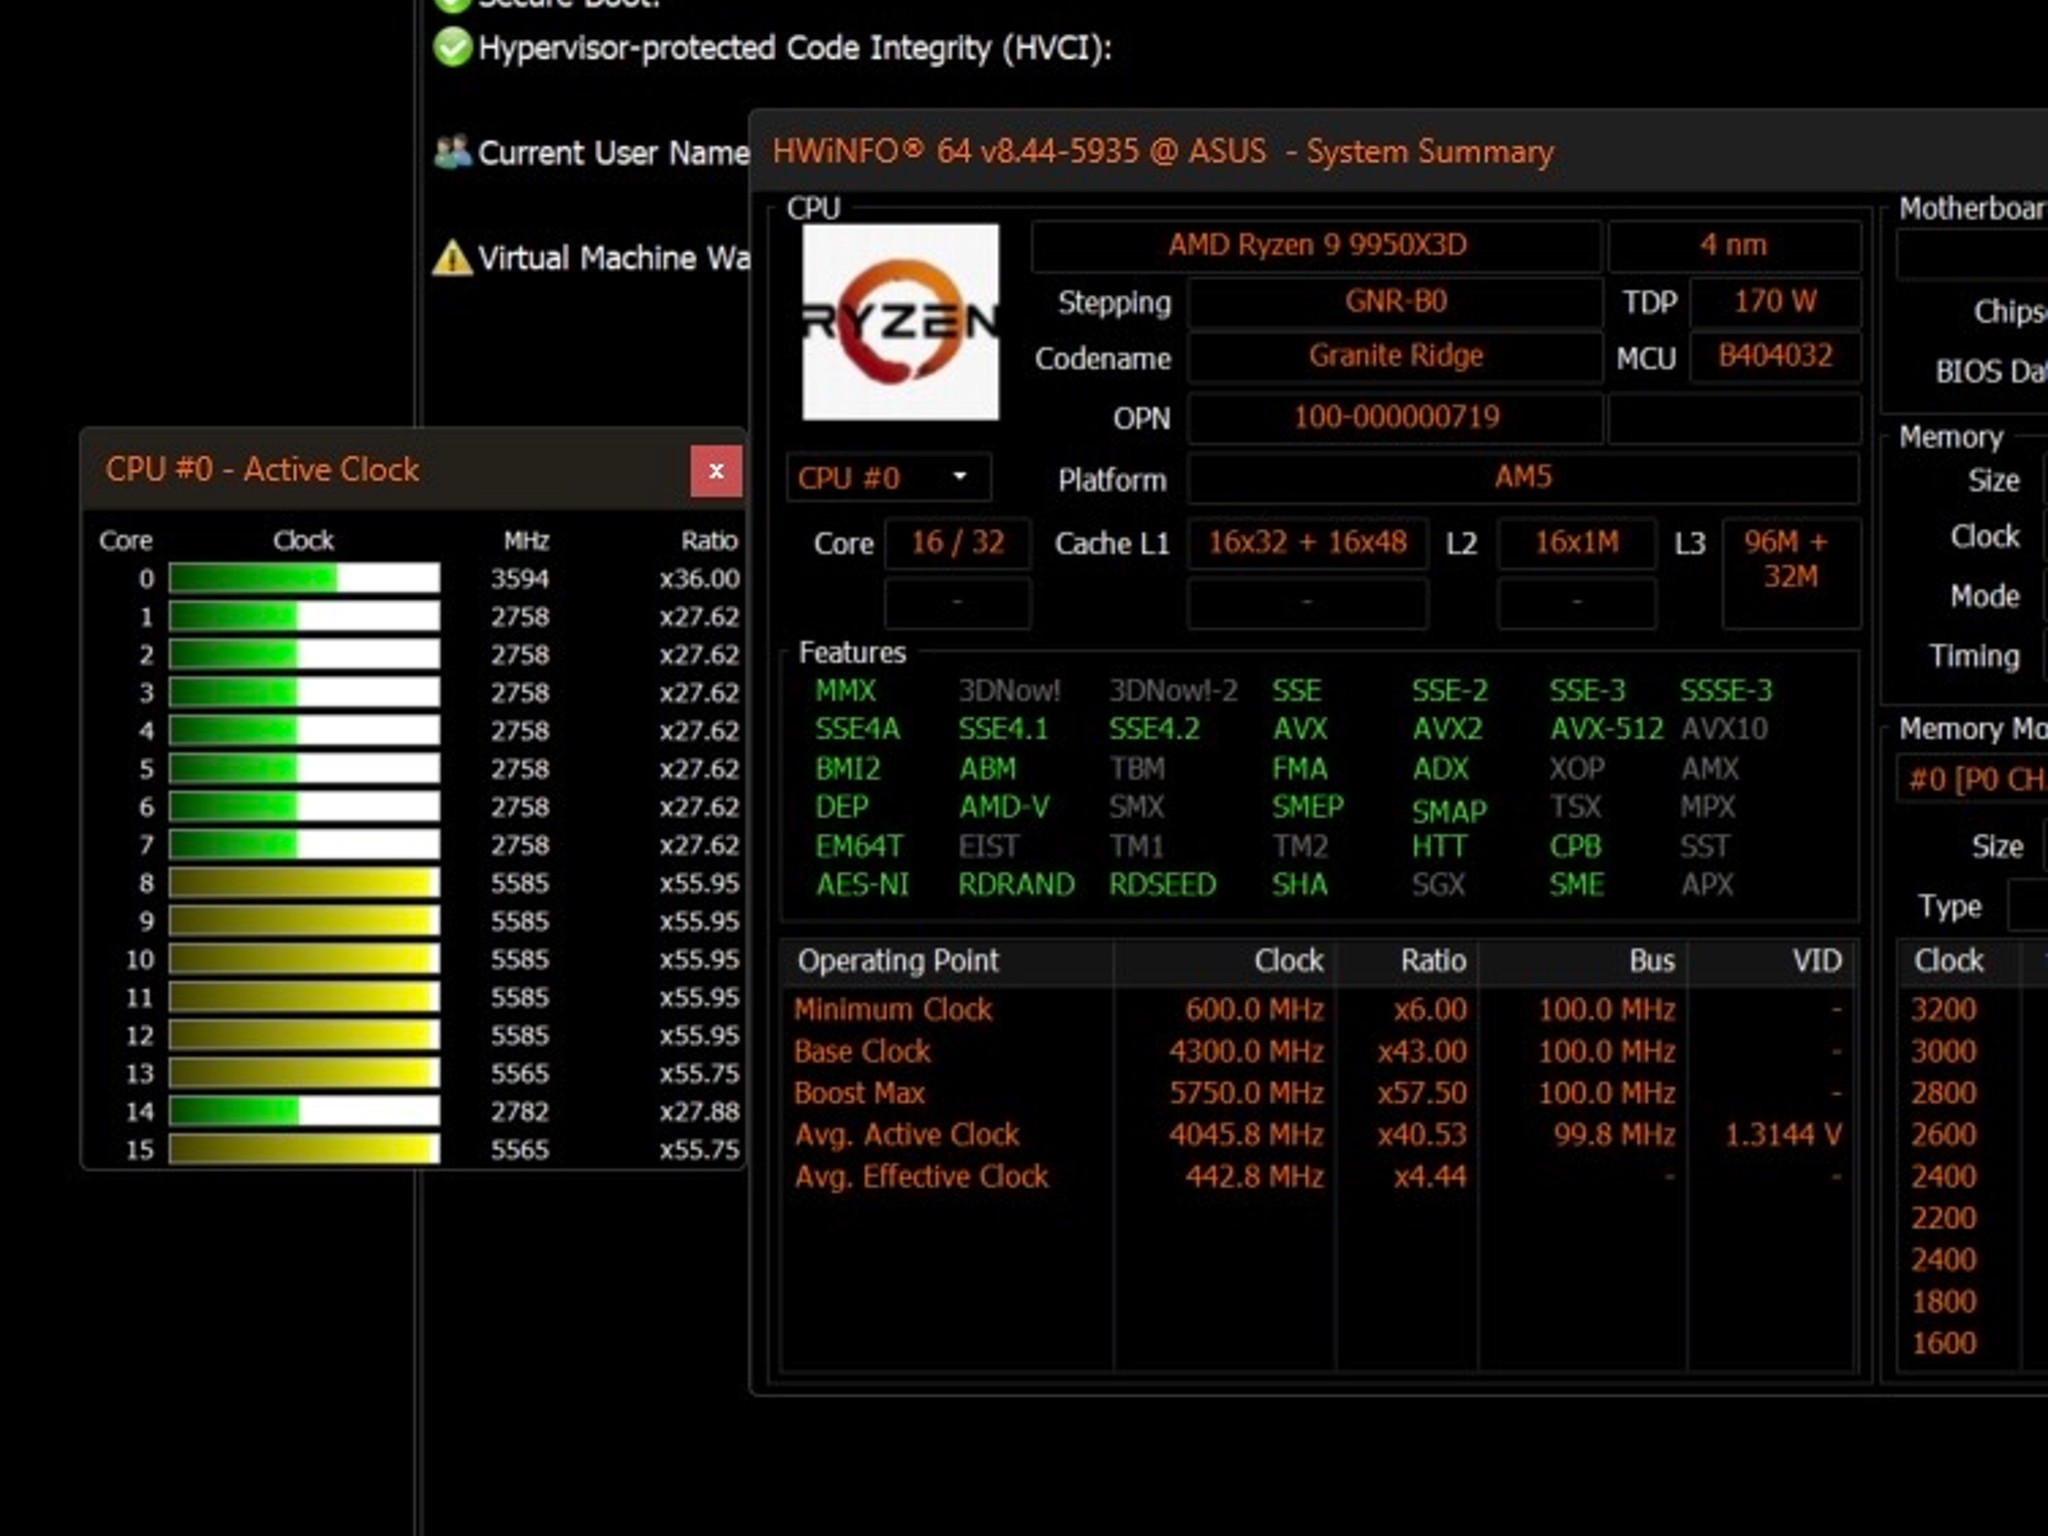Screen dimensions: 2048x1536
Task: Click the Core 8 yellow clock bar
Action: [304, 883]
